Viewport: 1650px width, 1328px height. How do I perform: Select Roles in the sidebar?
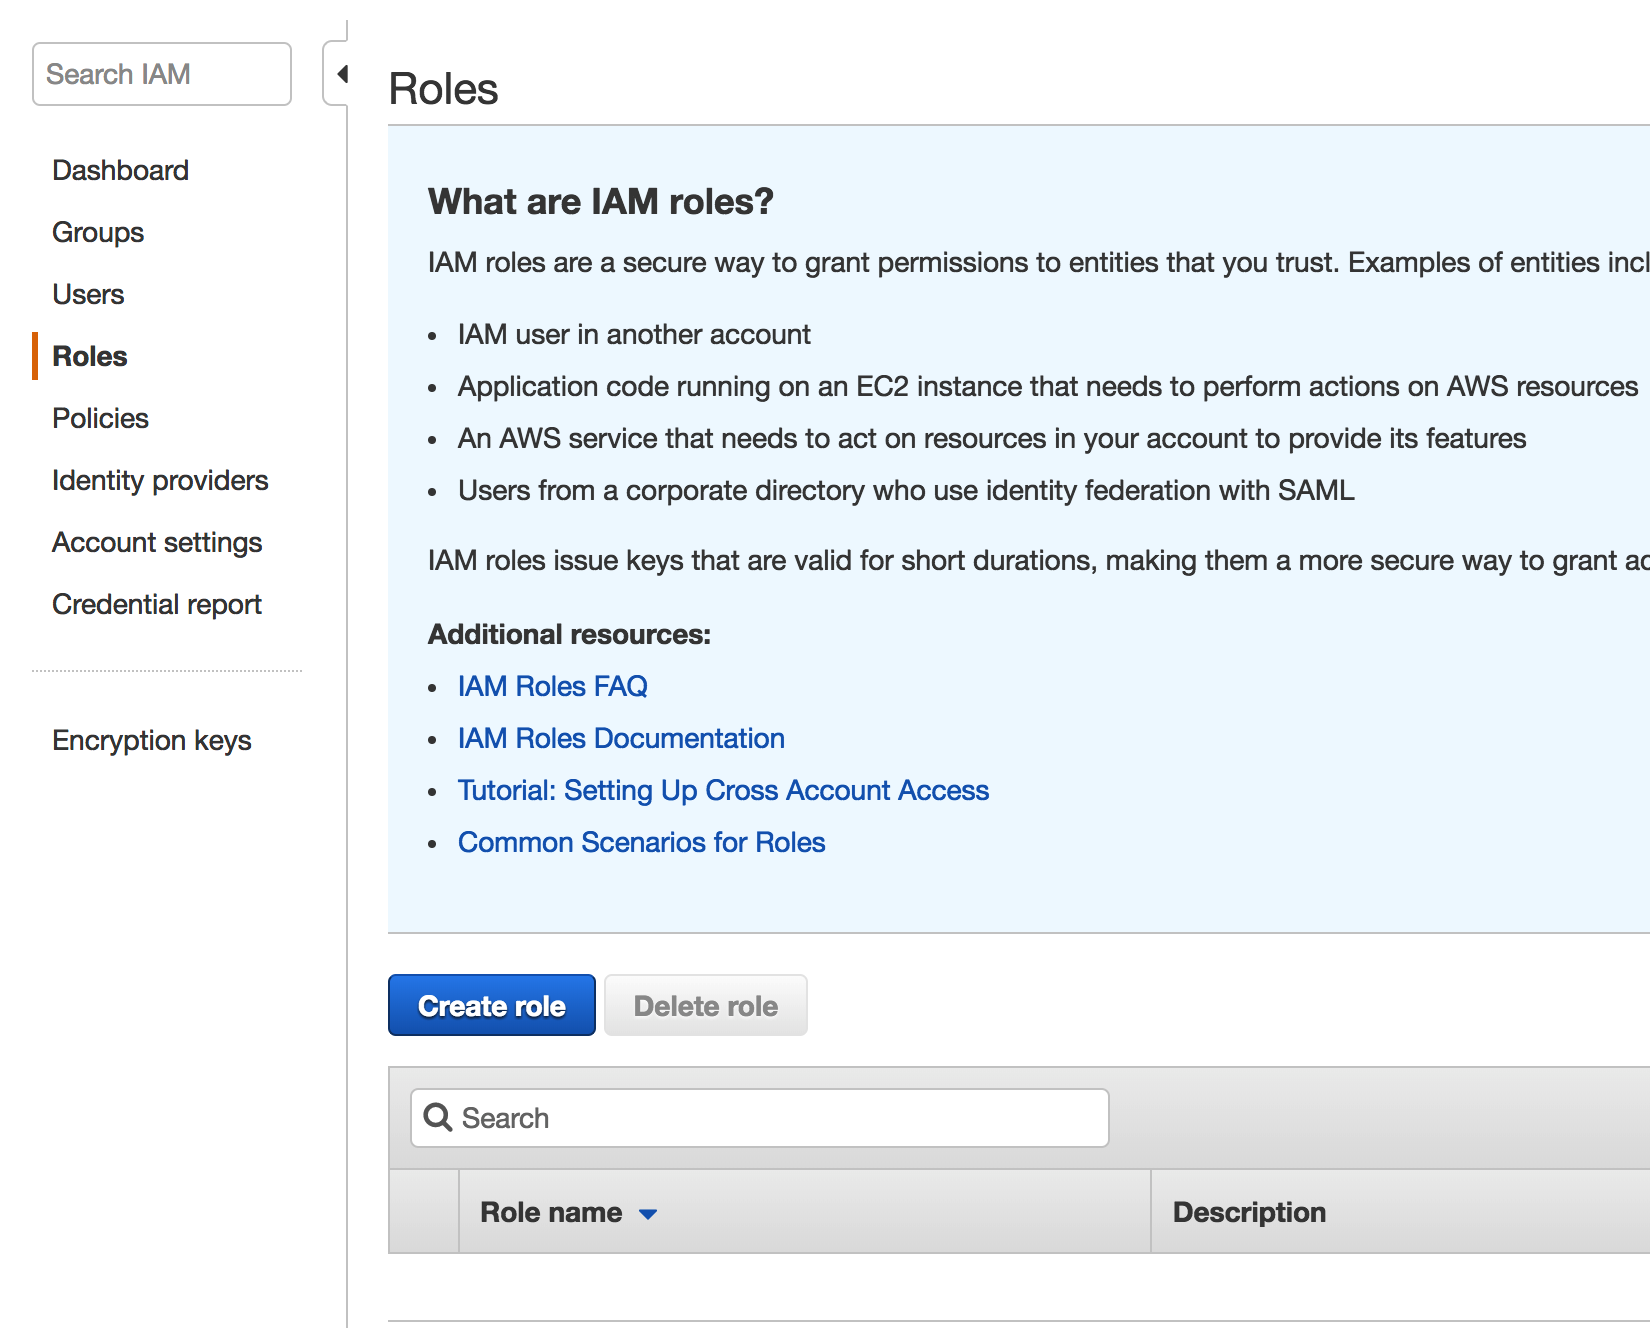coord(90,356)
